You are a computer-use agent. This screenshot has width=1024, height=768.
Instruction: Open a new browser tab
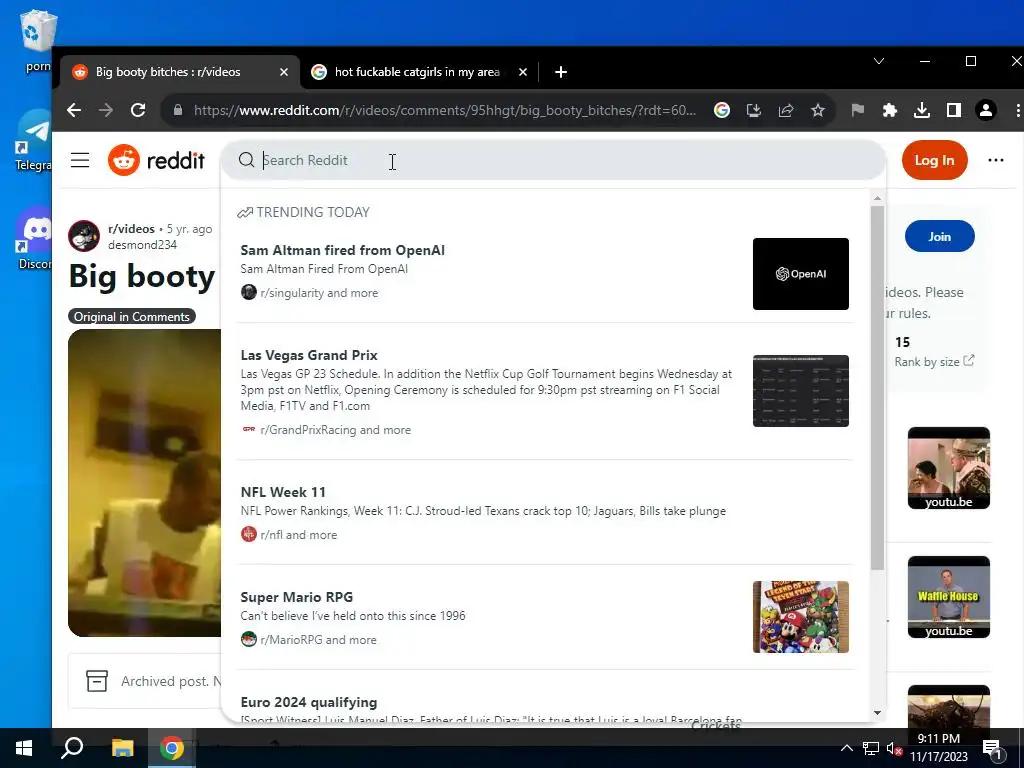tap(560, 72)
